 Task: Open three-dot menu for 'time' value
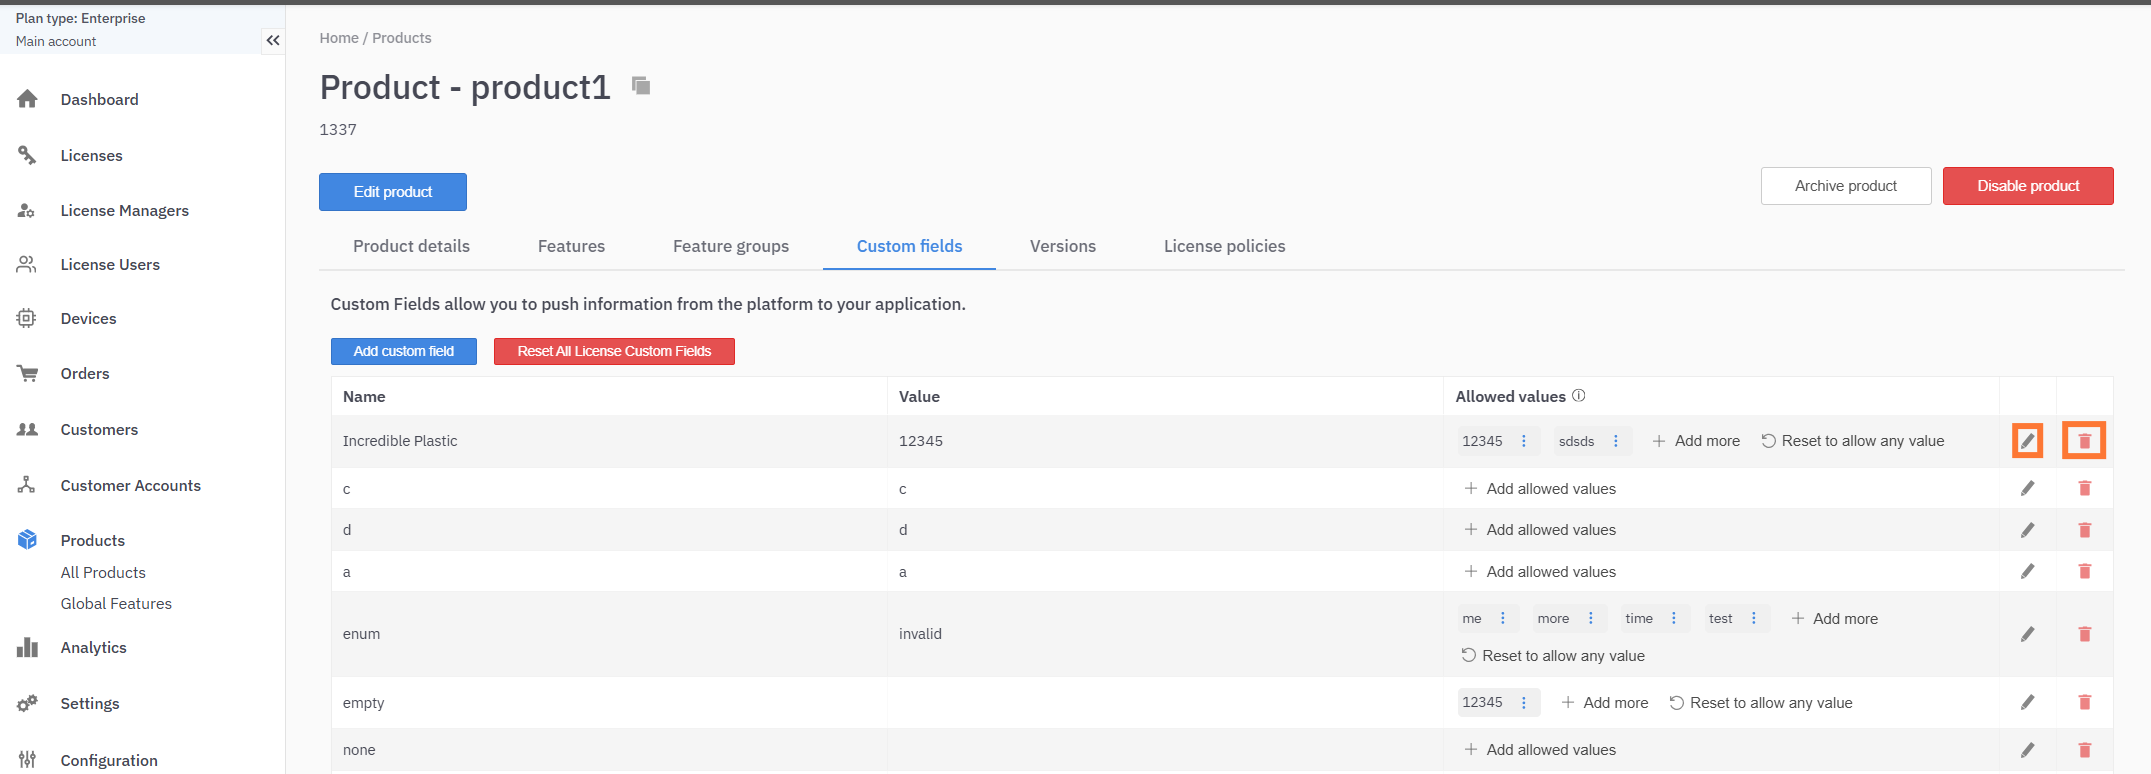point(1674,619)
